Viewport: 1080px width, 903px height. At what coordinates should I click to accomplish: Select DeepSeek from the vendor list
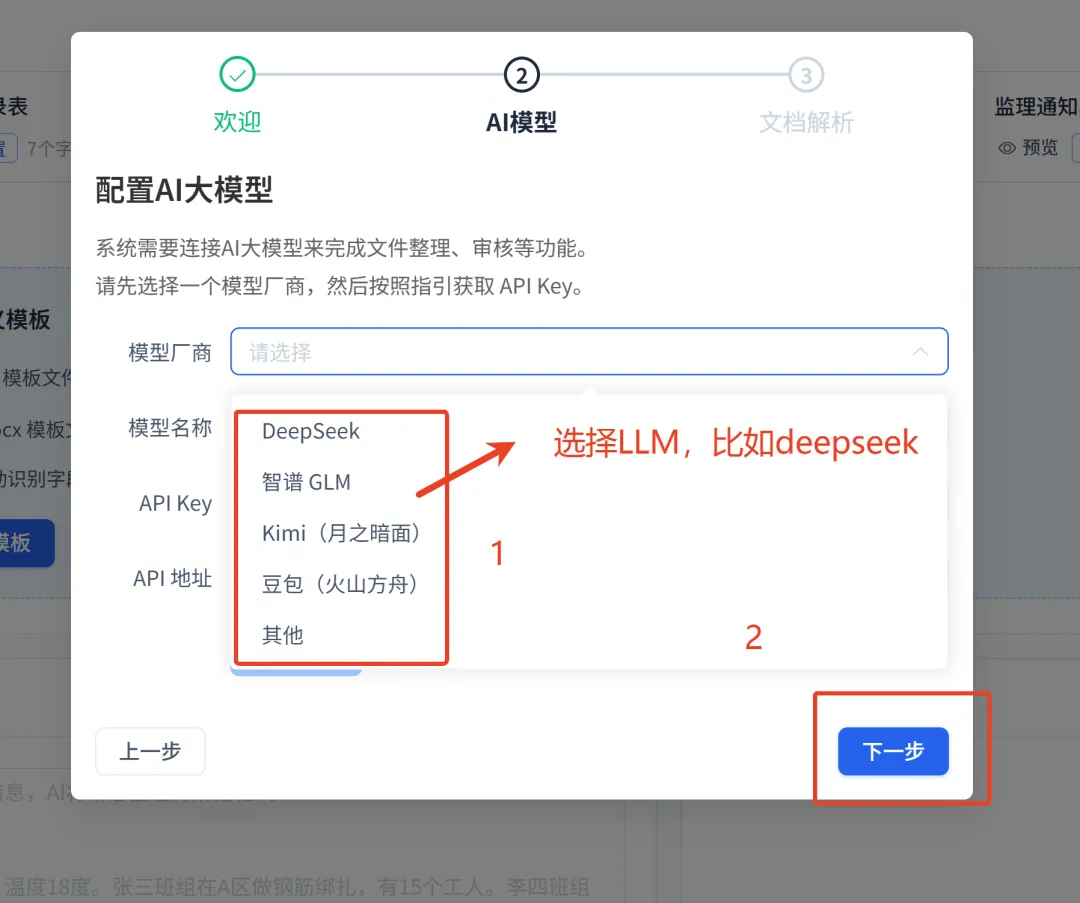[x=311, y=431]
